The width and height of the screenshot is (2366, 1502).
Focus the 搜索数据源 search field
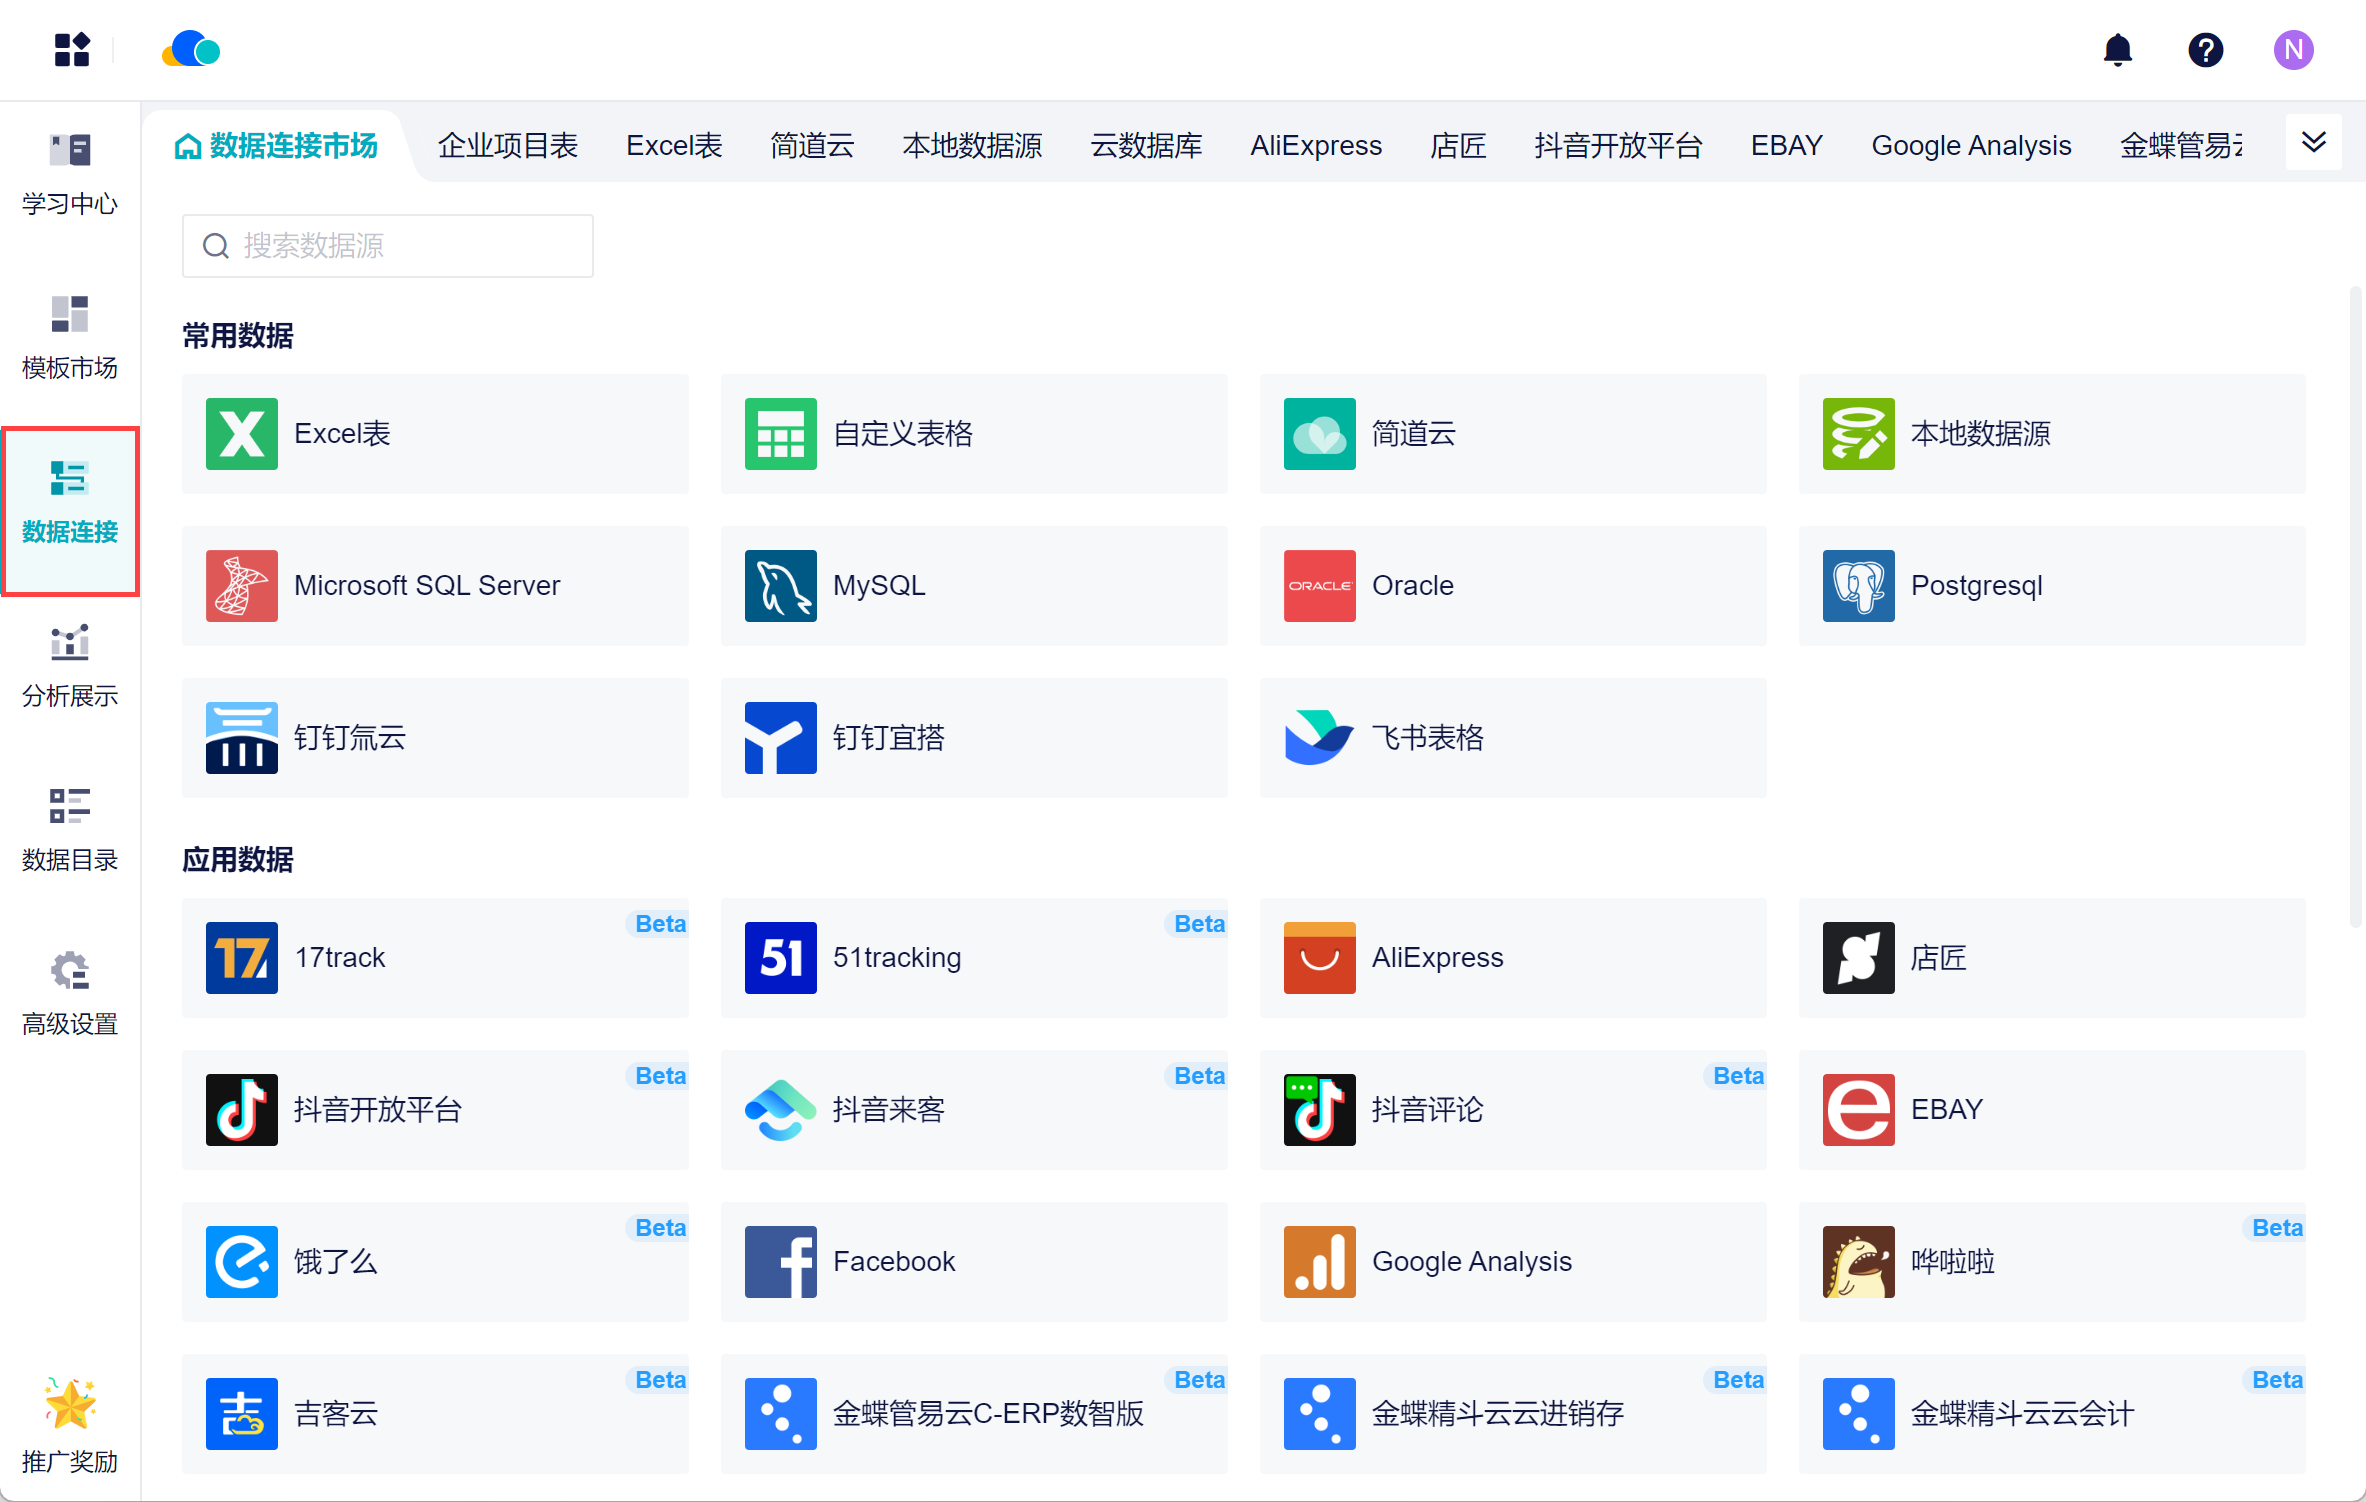point(388,246)
